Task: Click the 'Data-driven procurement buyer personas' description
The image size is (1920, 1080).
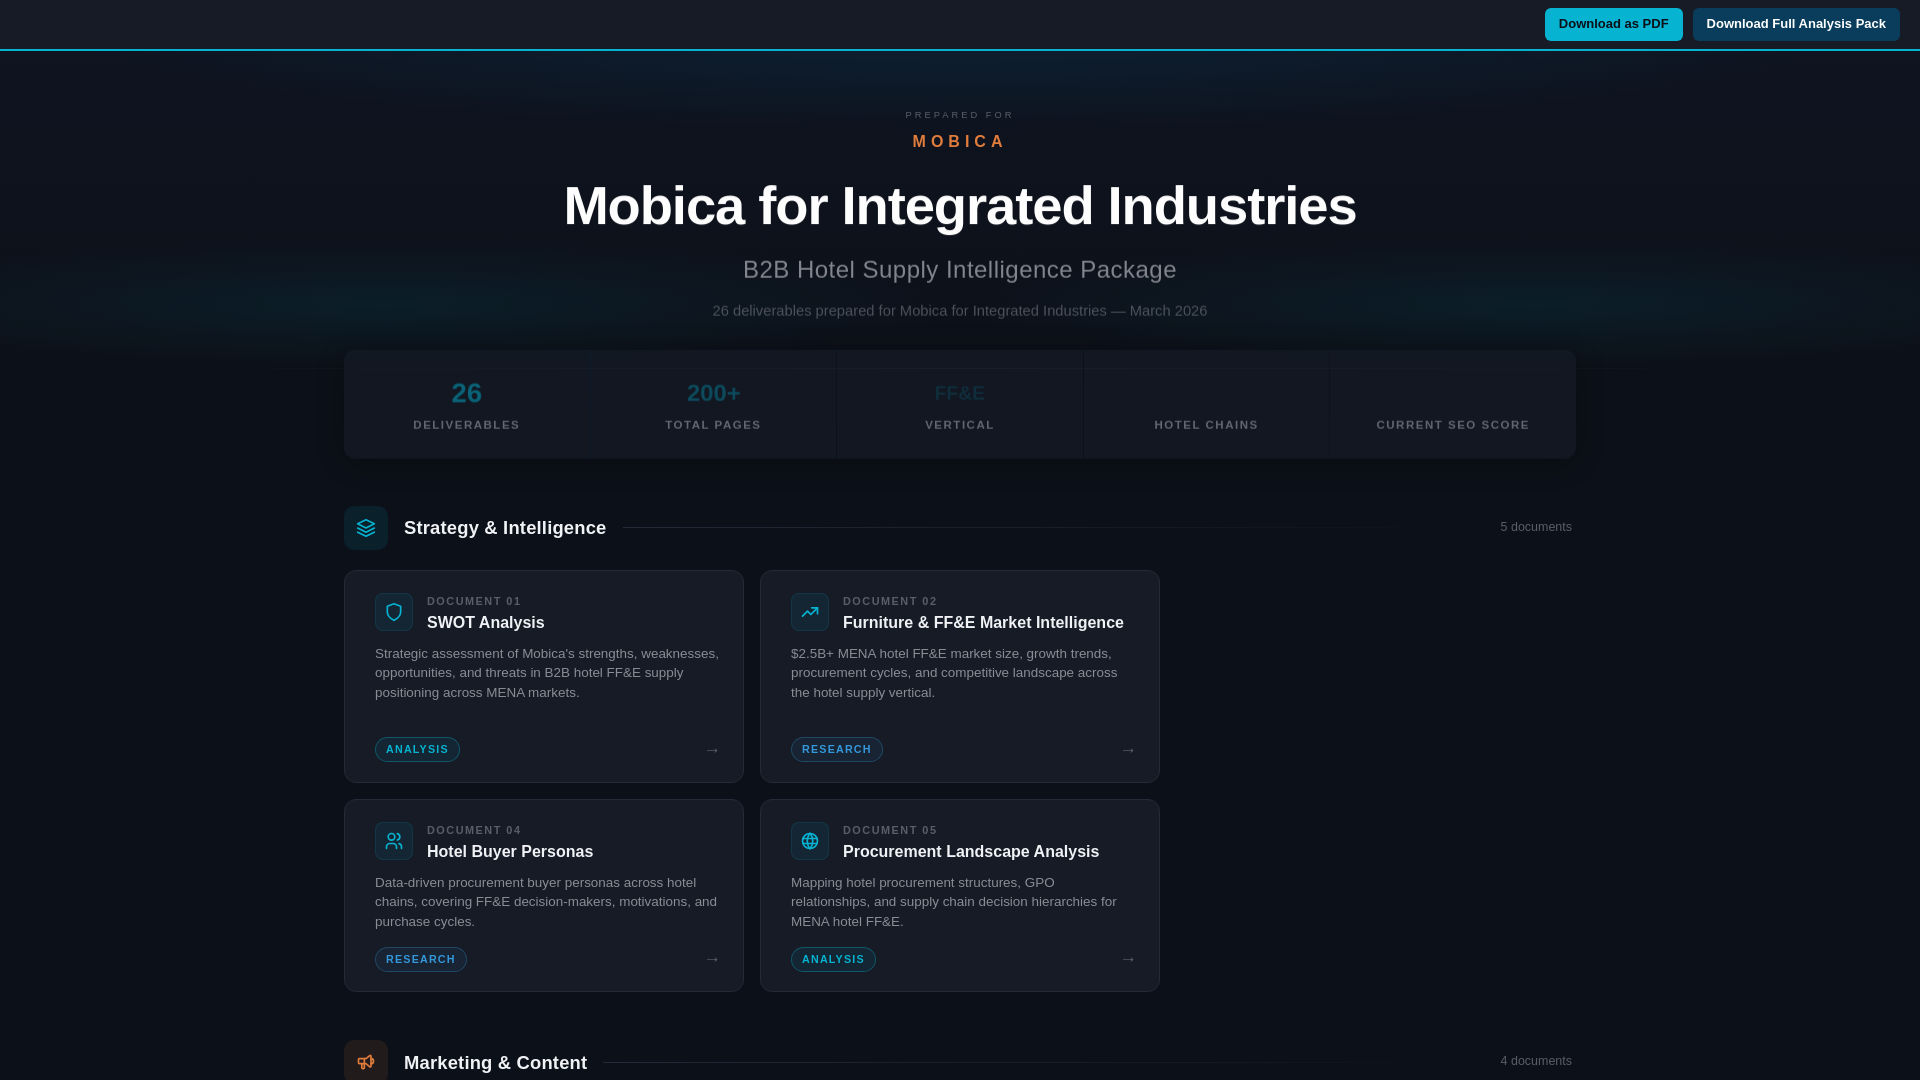Action: click(546, 902)
